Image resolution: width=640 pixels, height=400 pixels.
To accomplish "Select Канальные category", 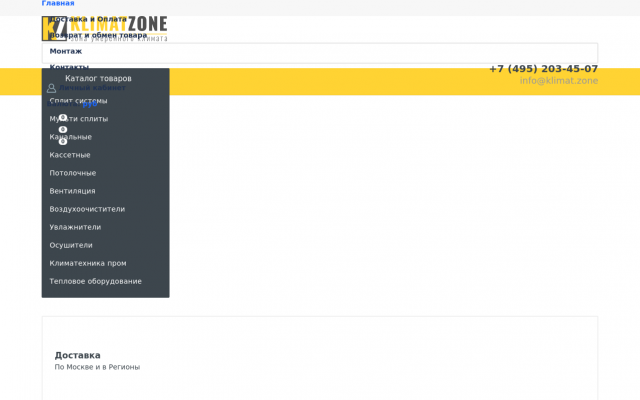I will point(71,137).
